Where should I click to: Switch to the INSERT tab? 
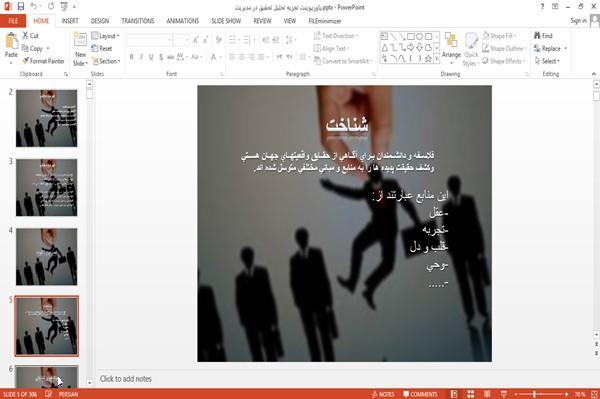[70, 21]
